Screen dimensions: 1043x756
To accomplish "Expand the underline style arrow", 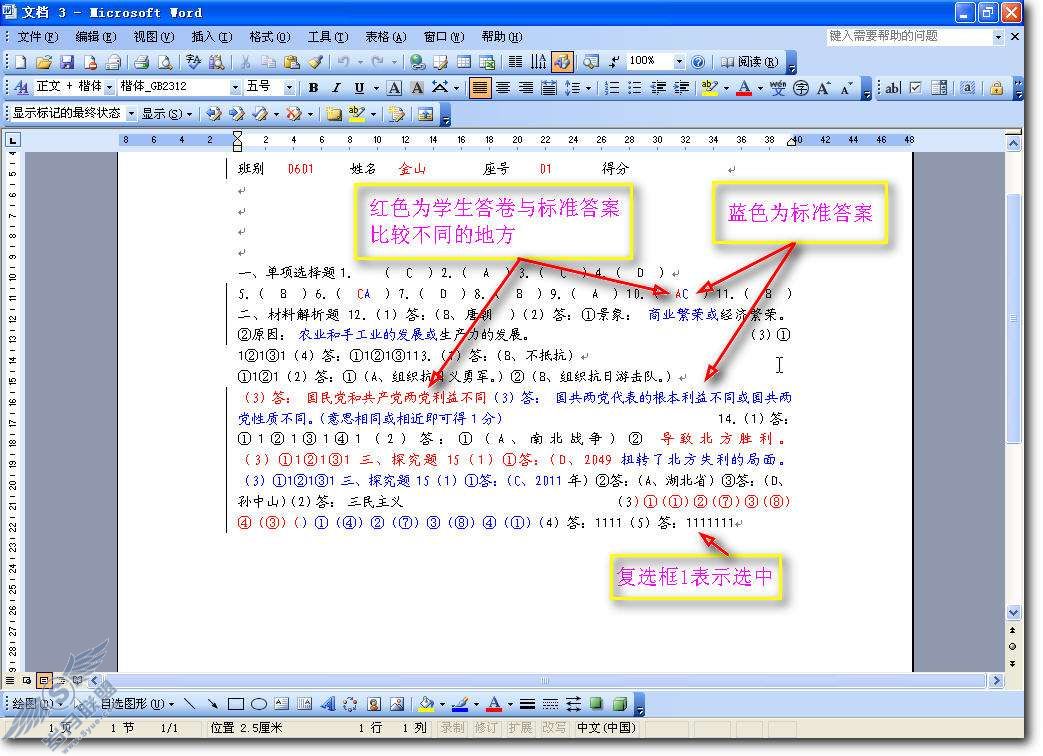I will click(376, 87).
